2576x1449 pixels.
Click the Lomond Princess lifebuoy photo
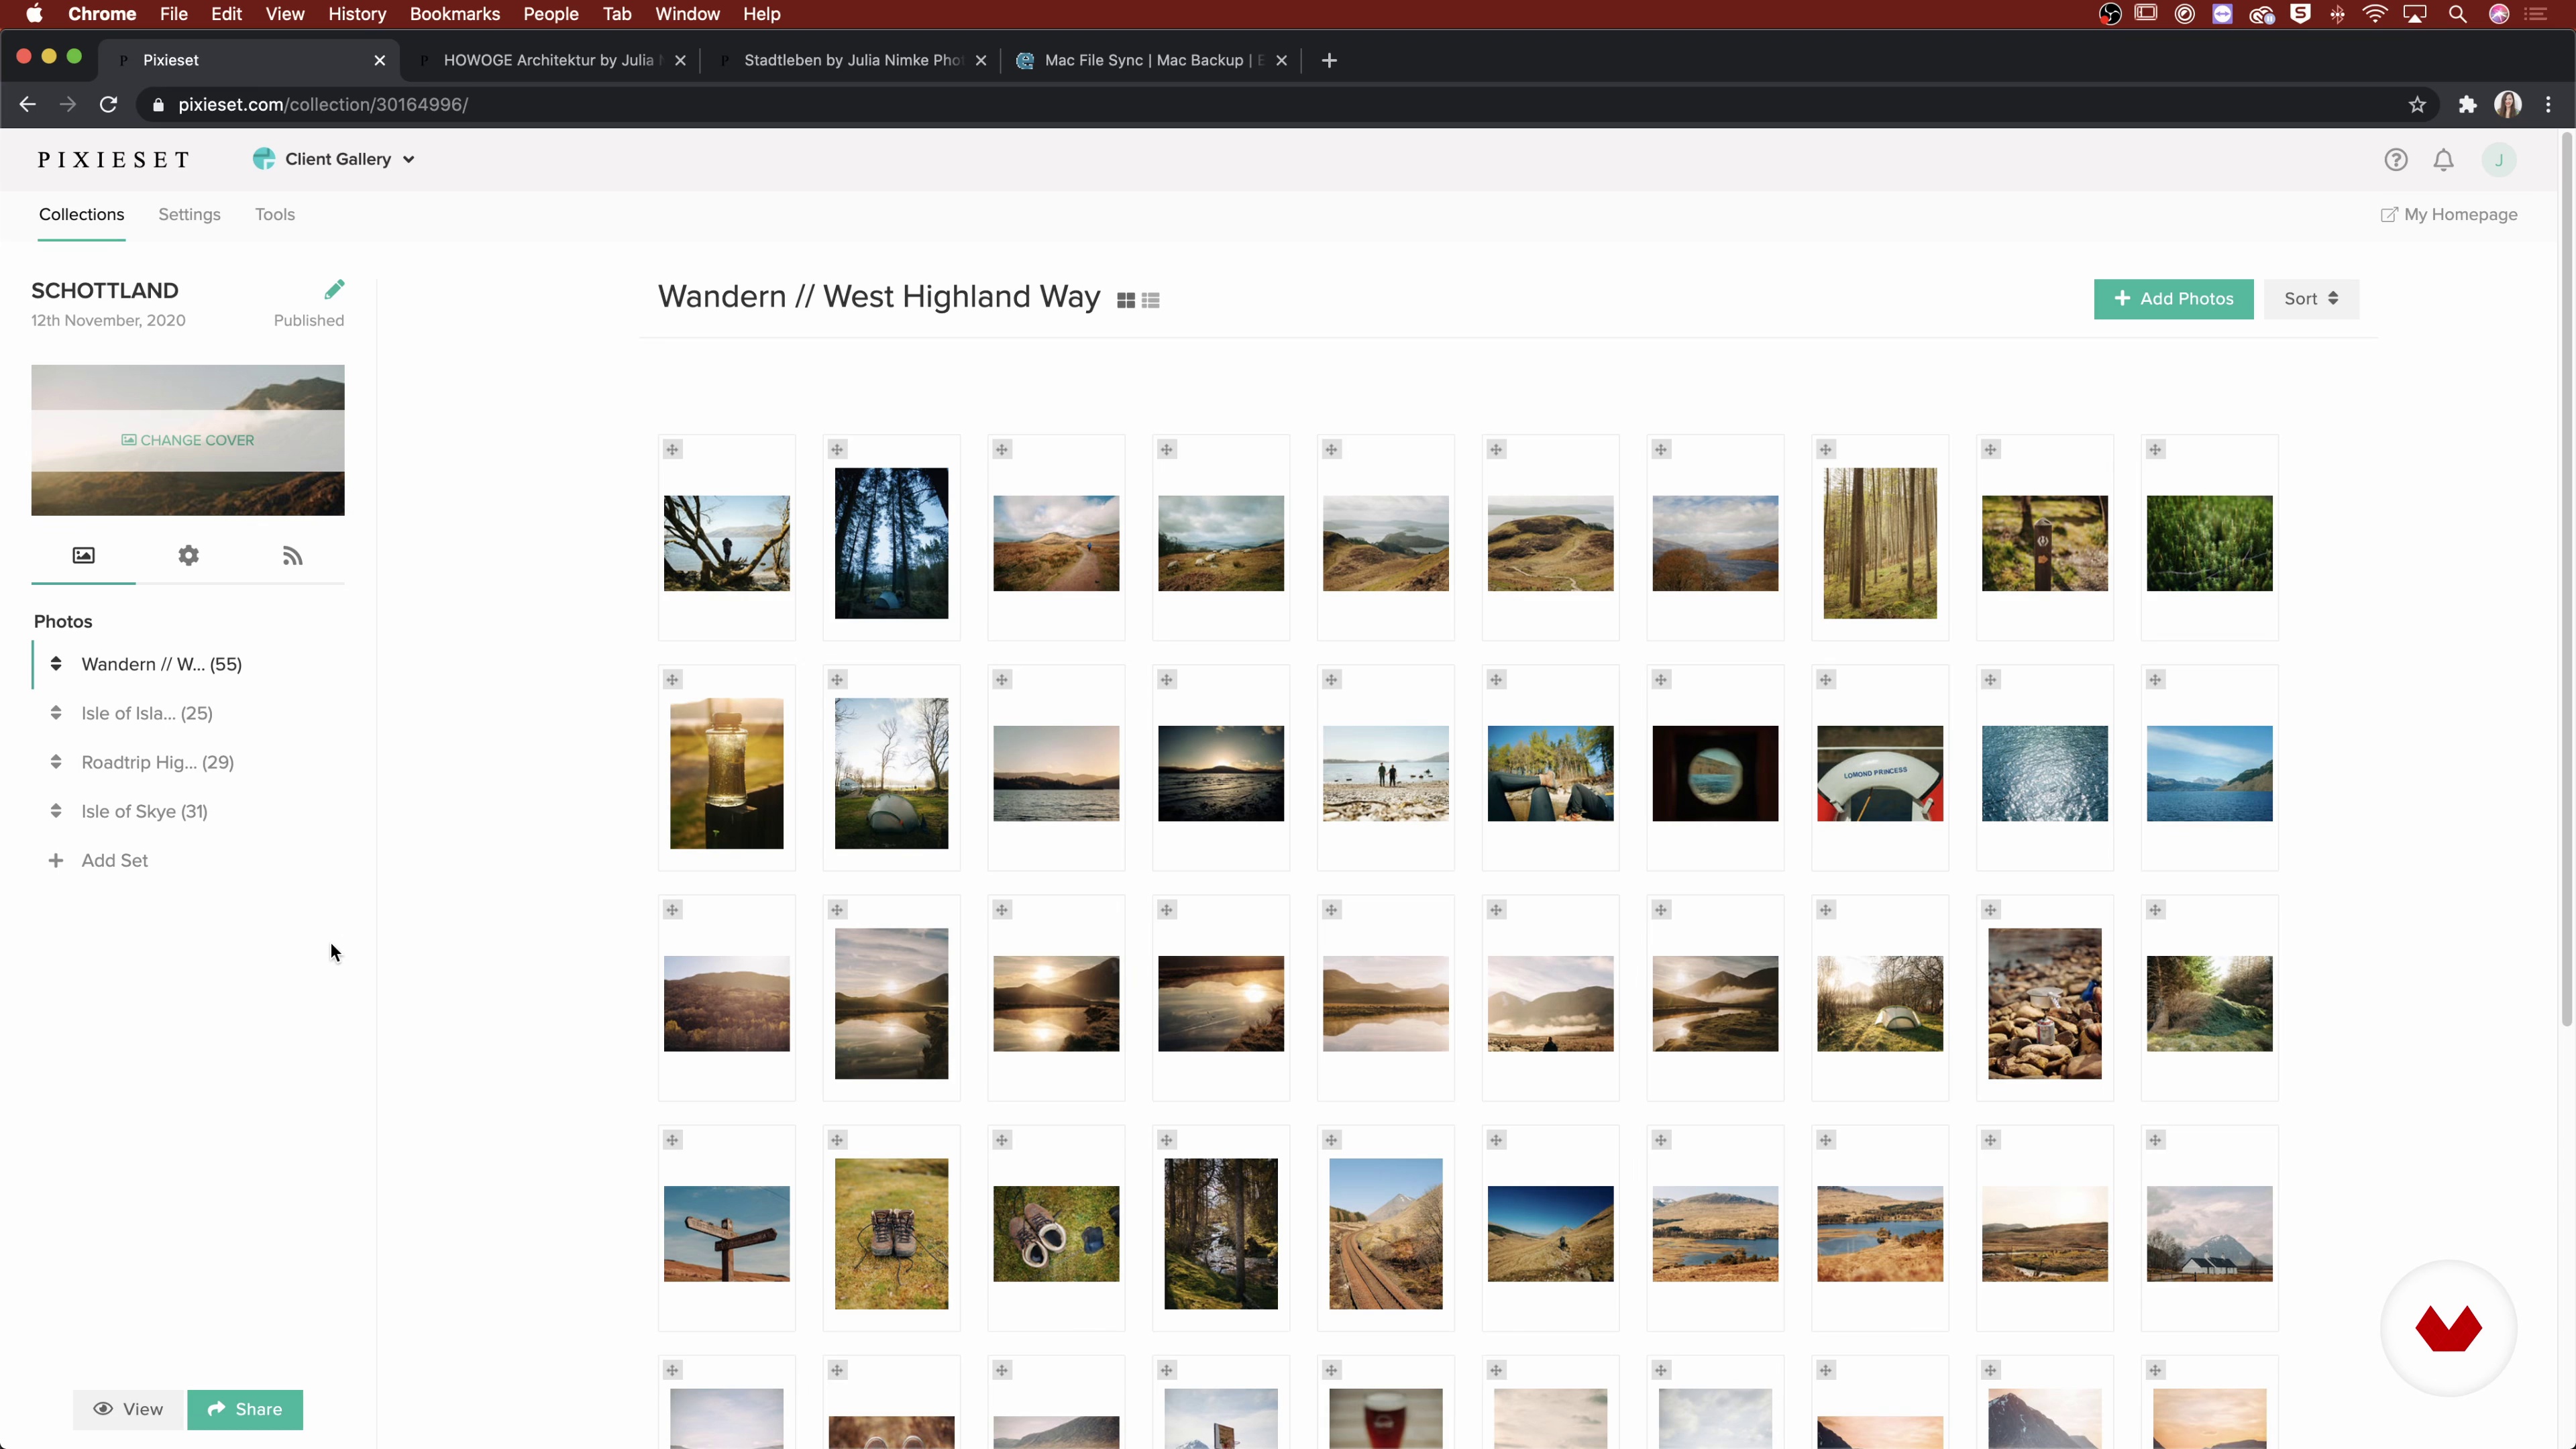point(1880,774)
